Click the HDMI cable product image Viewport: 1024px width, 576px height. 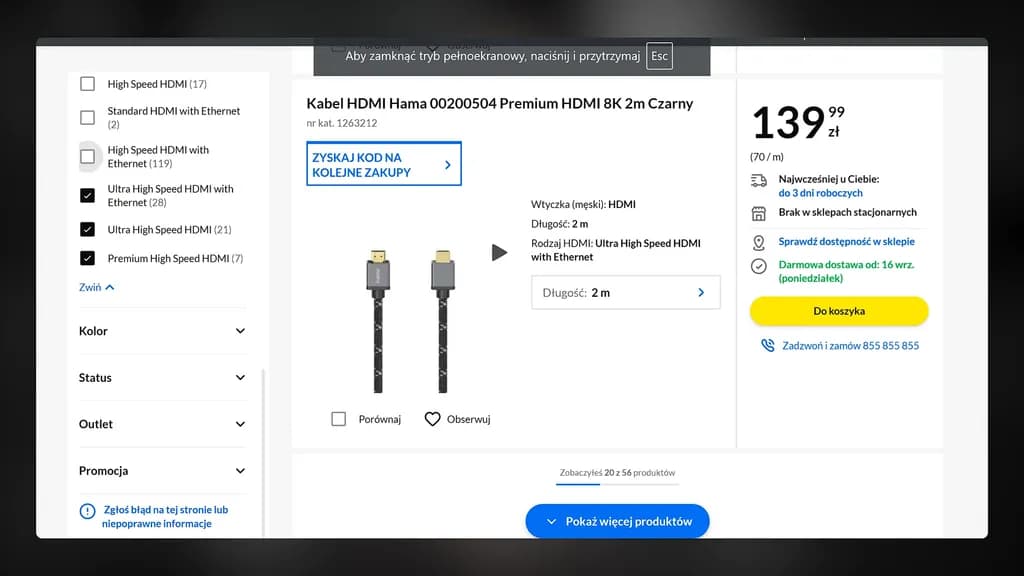point(410,315)
